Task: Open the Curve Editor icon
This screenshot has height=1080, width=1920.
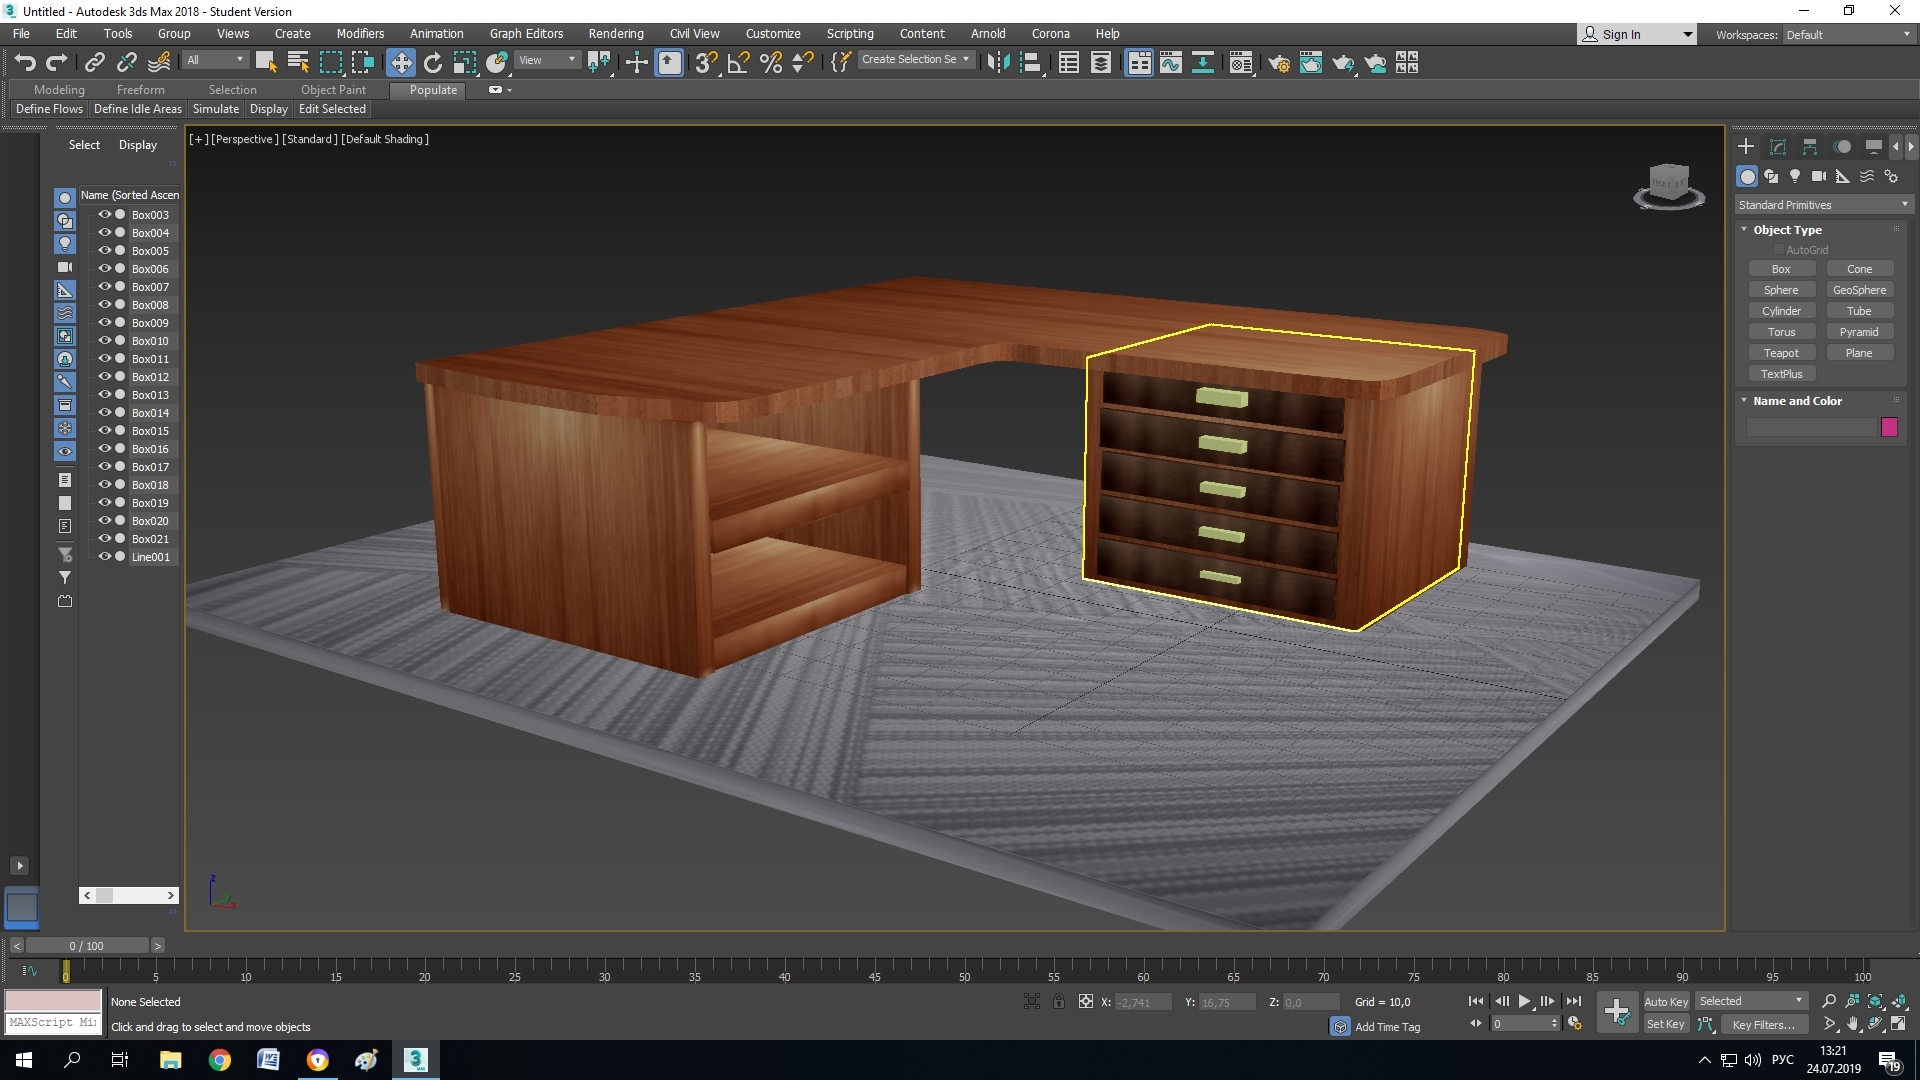Action: pos(1170,63)
